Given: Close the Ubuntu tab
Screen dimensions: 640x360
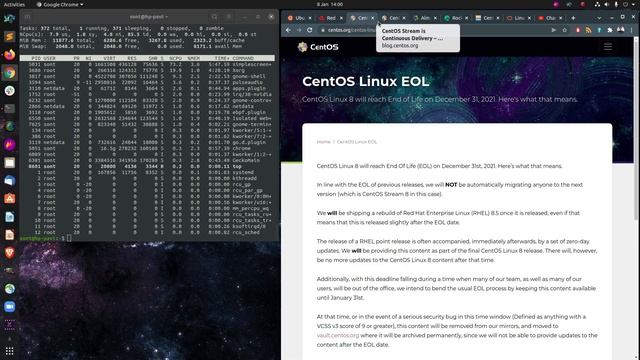Looking at the screenshot, I should pyautogui.click(x=310, y=18).
